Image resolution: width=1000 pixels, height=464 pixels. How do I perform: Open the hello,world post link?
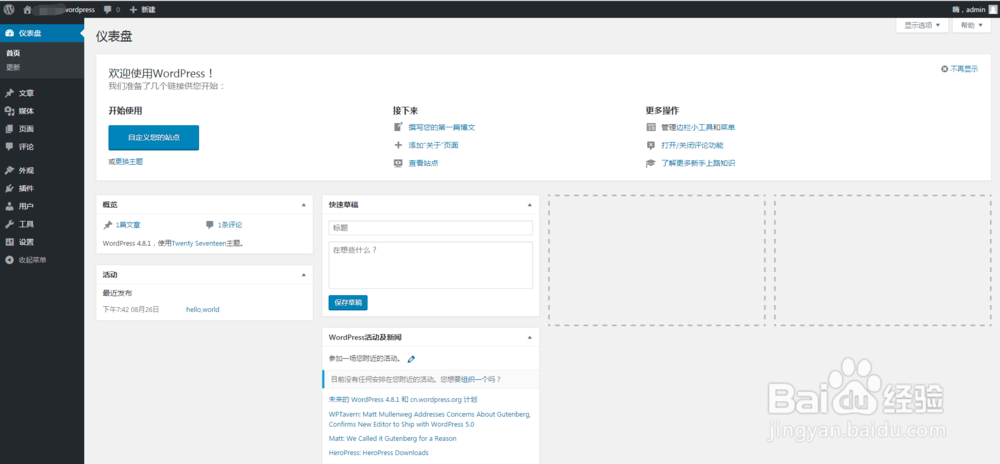click(x=203, y=310)
